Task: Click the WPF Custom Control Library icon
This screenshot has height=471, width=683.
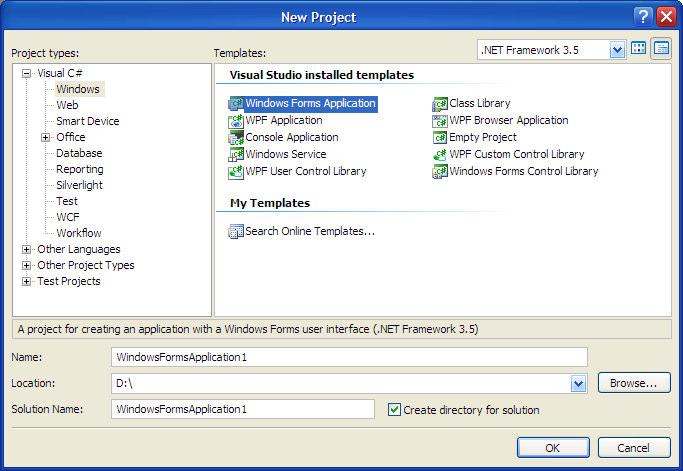Action: 440,155
